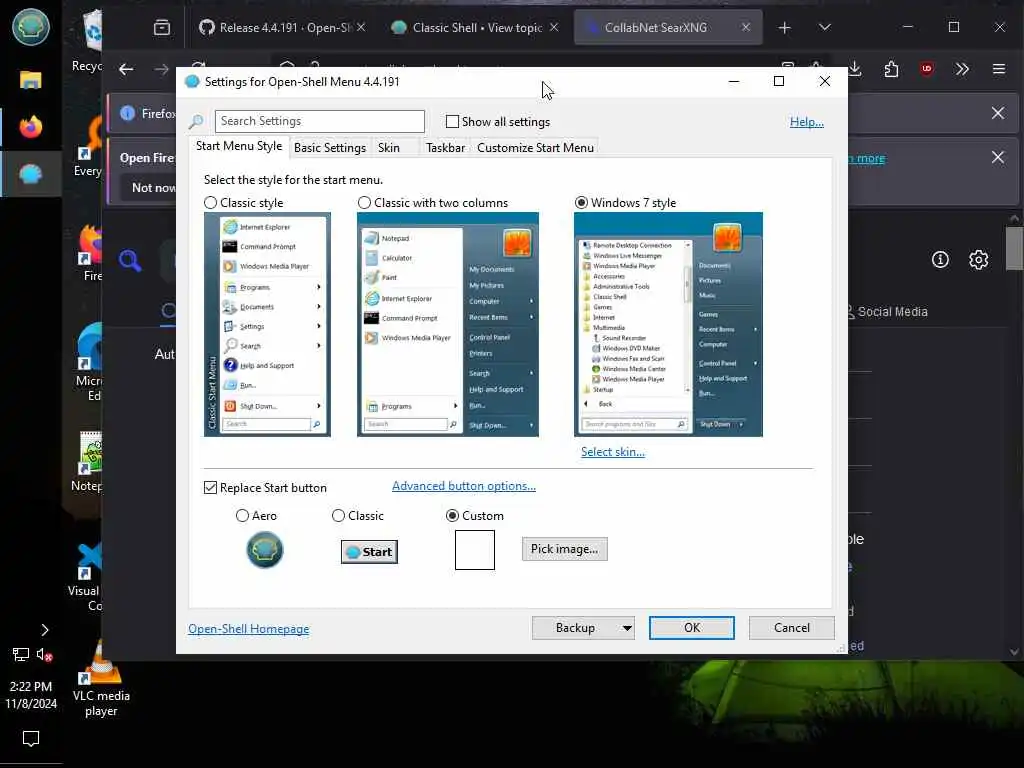Toggle the Show all settings checkbox
This screenshot has height=768, width=1024.
coord(452,121)
